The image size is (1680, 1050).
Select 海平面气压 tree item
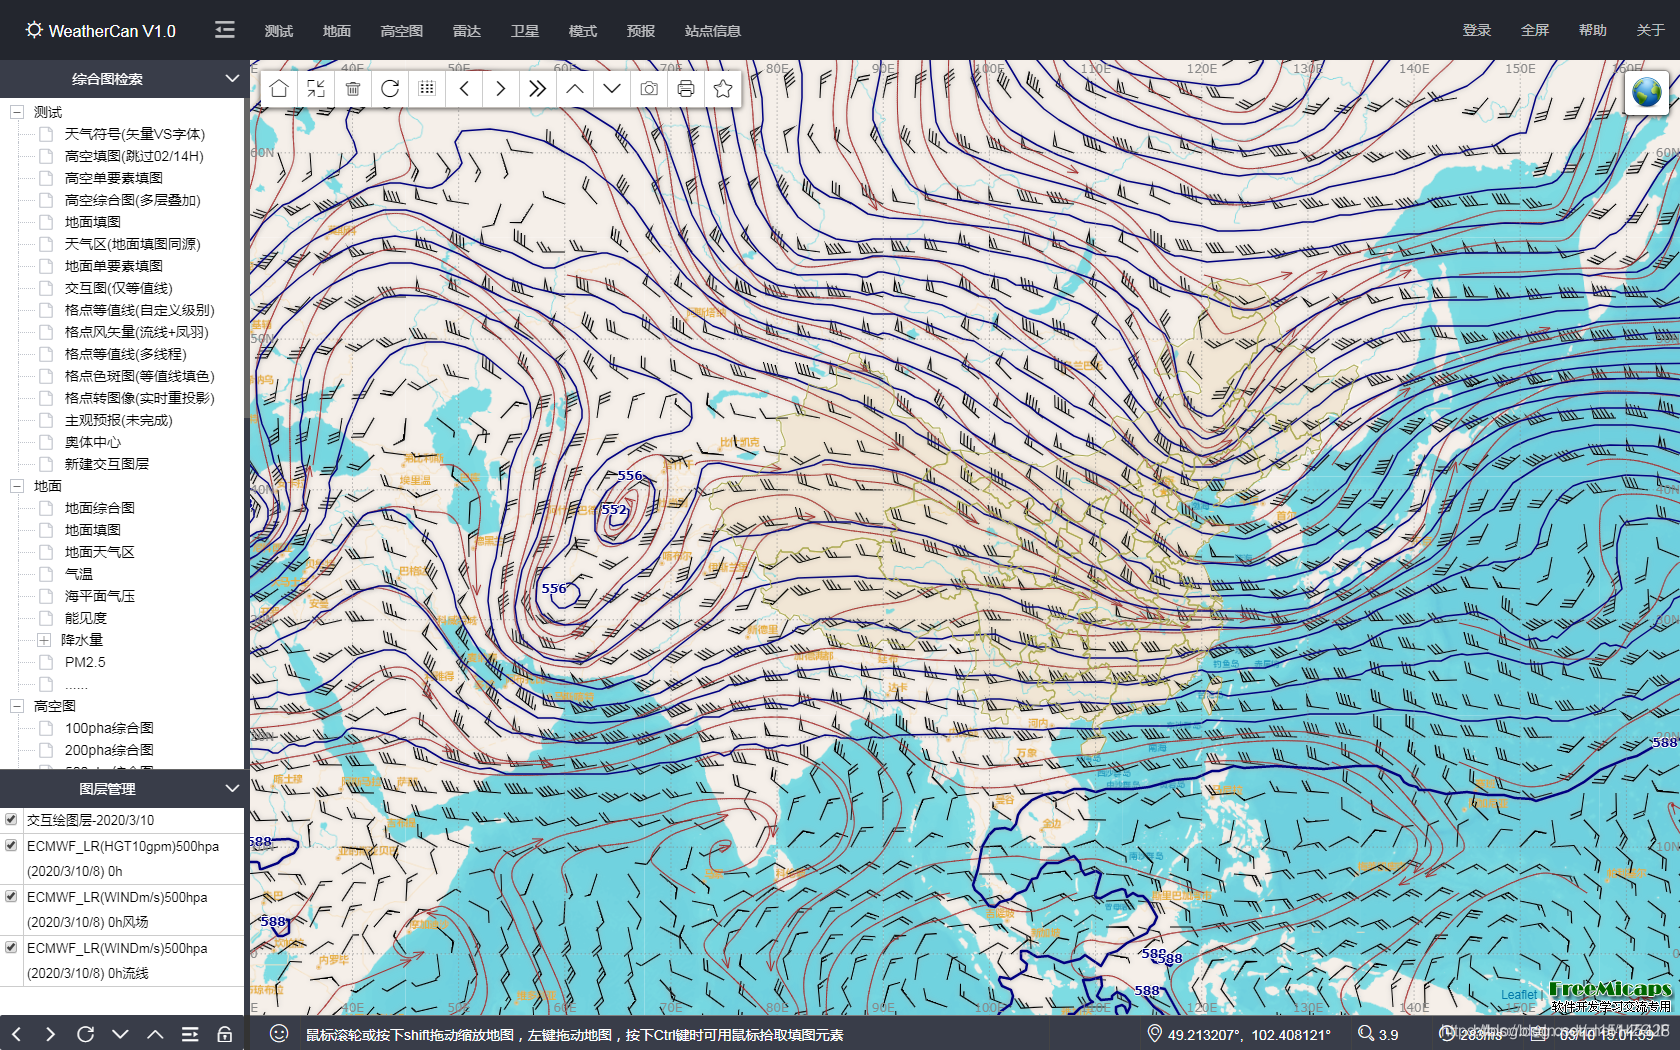point(100,596)
